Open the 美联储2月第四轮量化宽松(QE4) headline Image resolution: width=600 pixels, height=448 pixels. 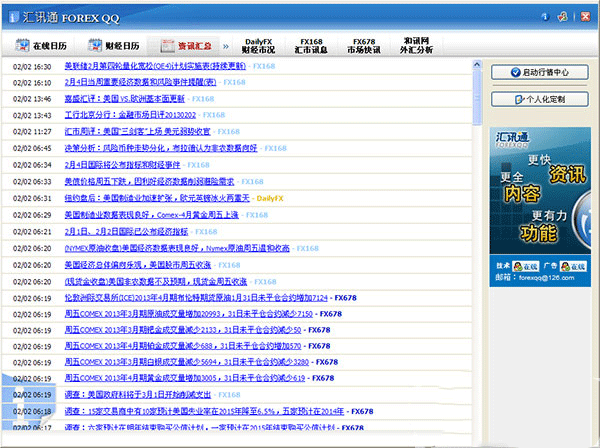[x=155, y=66]
